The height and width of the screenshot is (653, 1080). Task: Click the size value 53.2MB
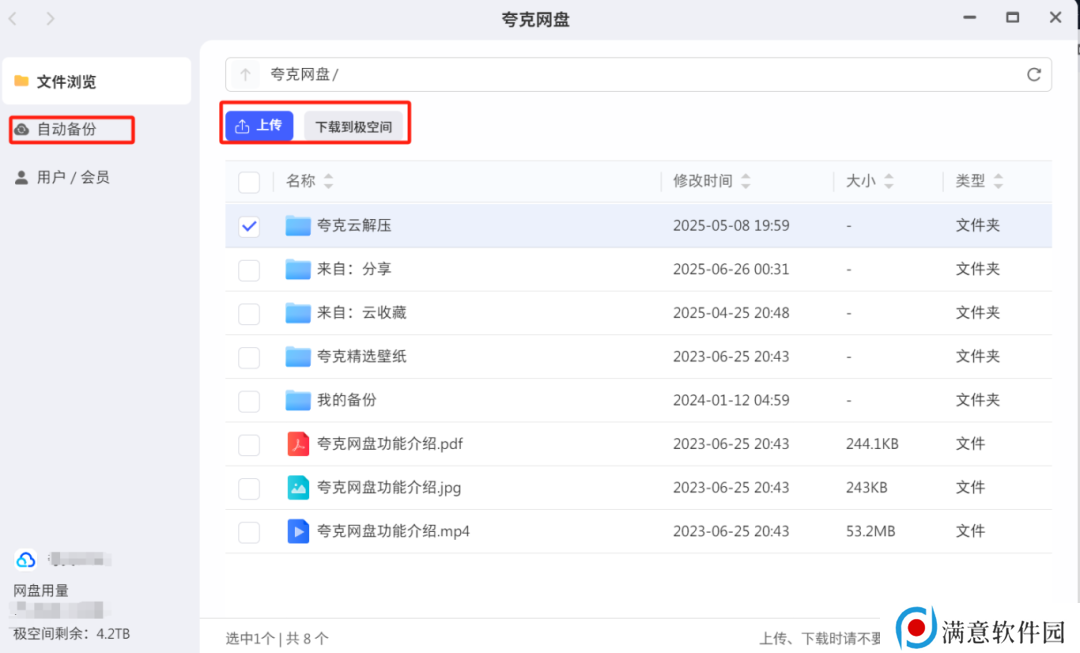click(x=871, y=531)
